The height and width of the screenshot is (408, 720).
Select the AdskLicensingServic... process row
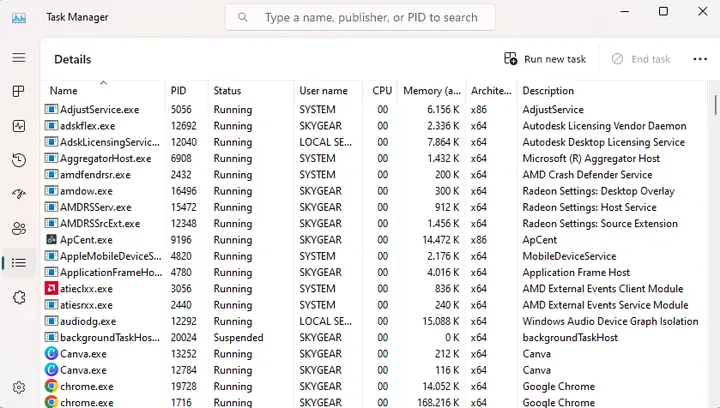374,142
